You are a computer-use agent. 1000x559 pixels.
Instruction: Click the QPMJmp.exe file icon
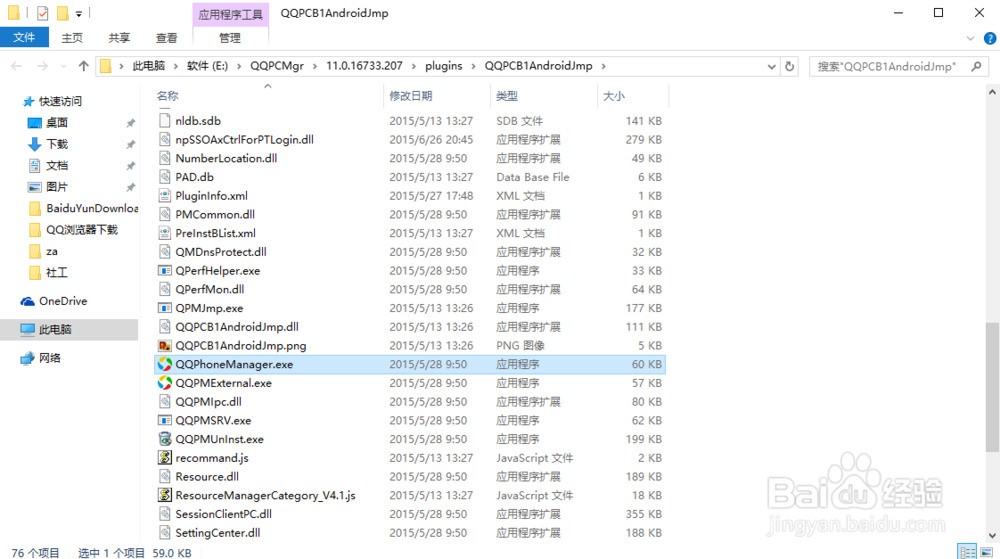[x=165, y=308]
